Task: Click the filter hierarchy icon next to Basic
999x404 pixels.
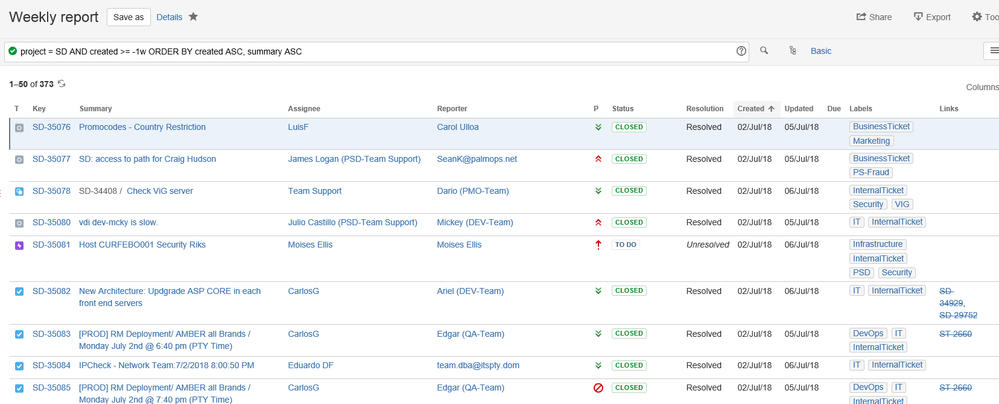Action: (793, 51)
